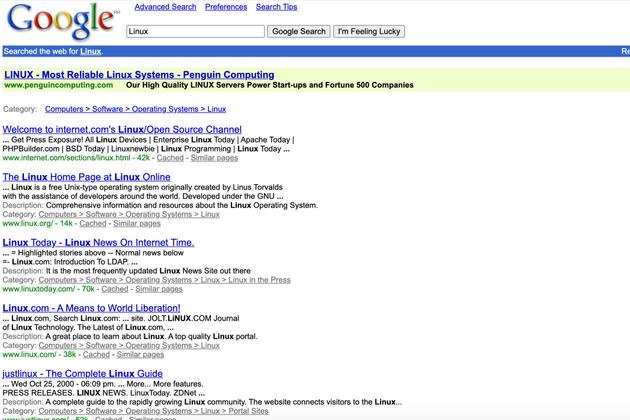Open Linux.com A Means to World Liberation
The image size is (630, 420).
tap(91, 308)
